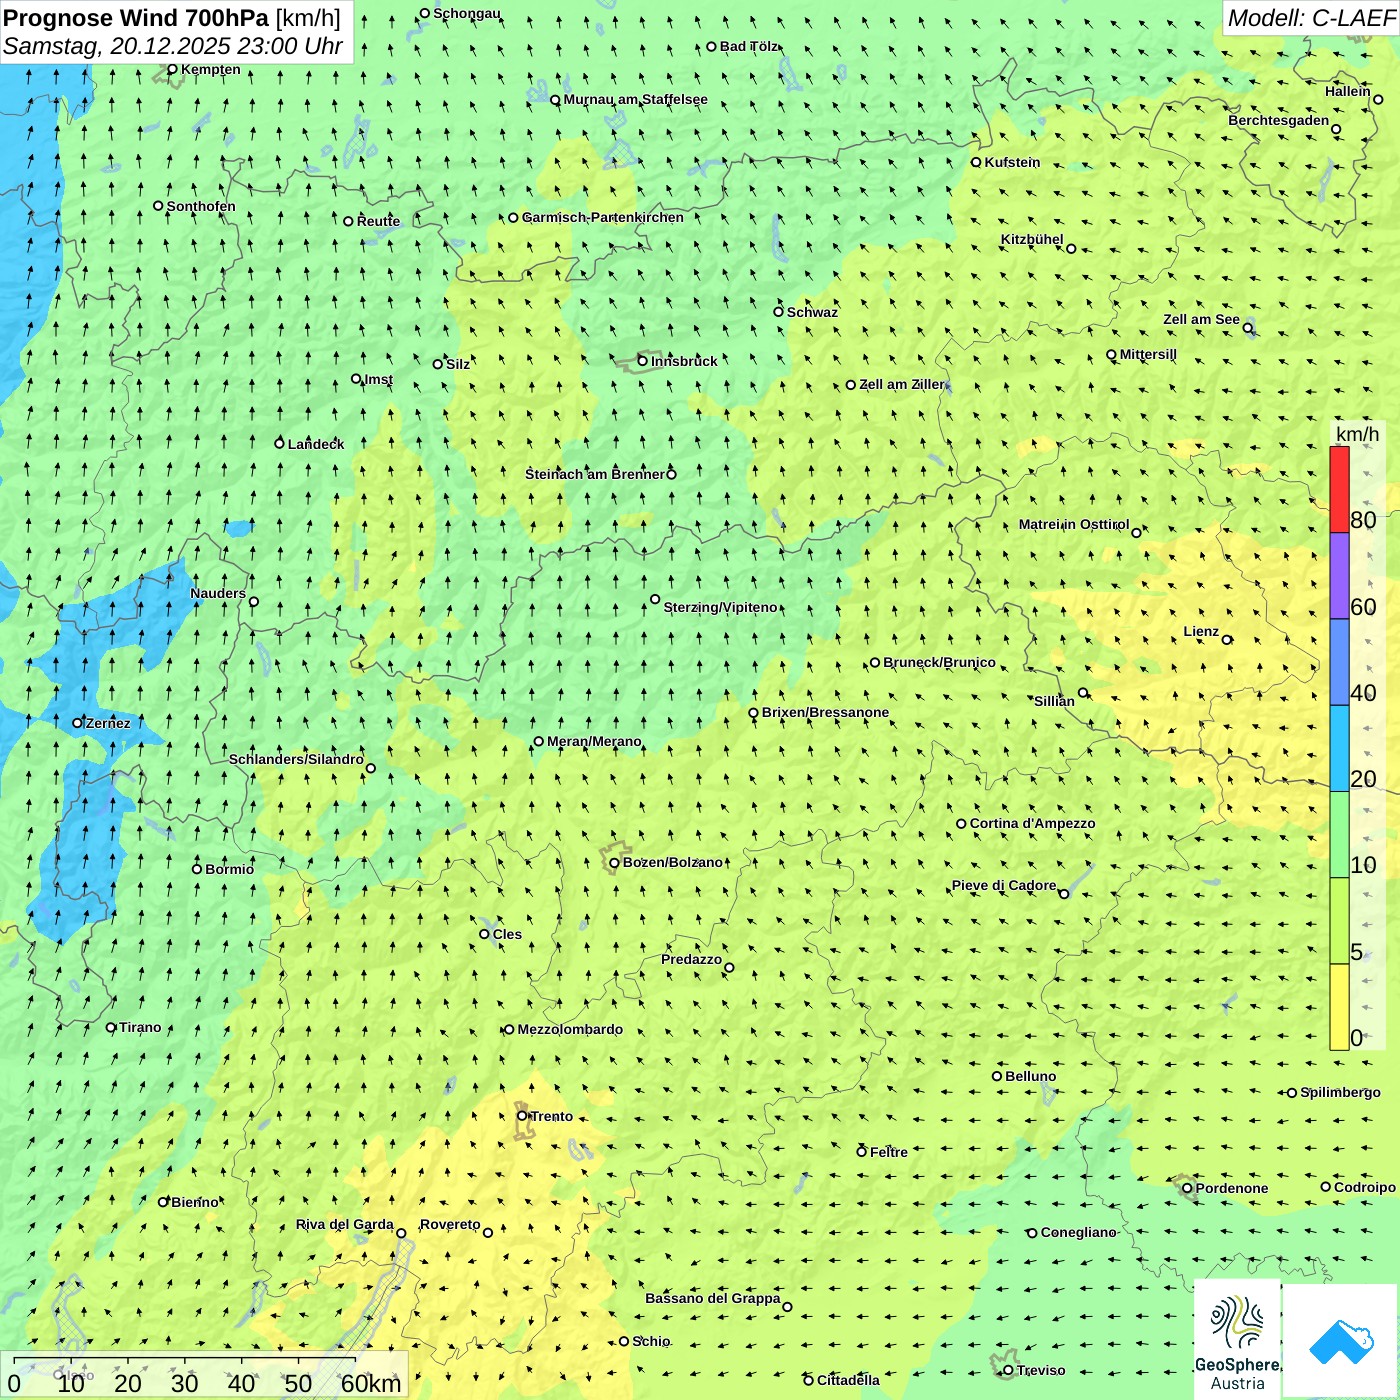Click the GeoSphere Austria logo
The height and width of the screenshot is (1400, 1400).
coord(1237,1341)
